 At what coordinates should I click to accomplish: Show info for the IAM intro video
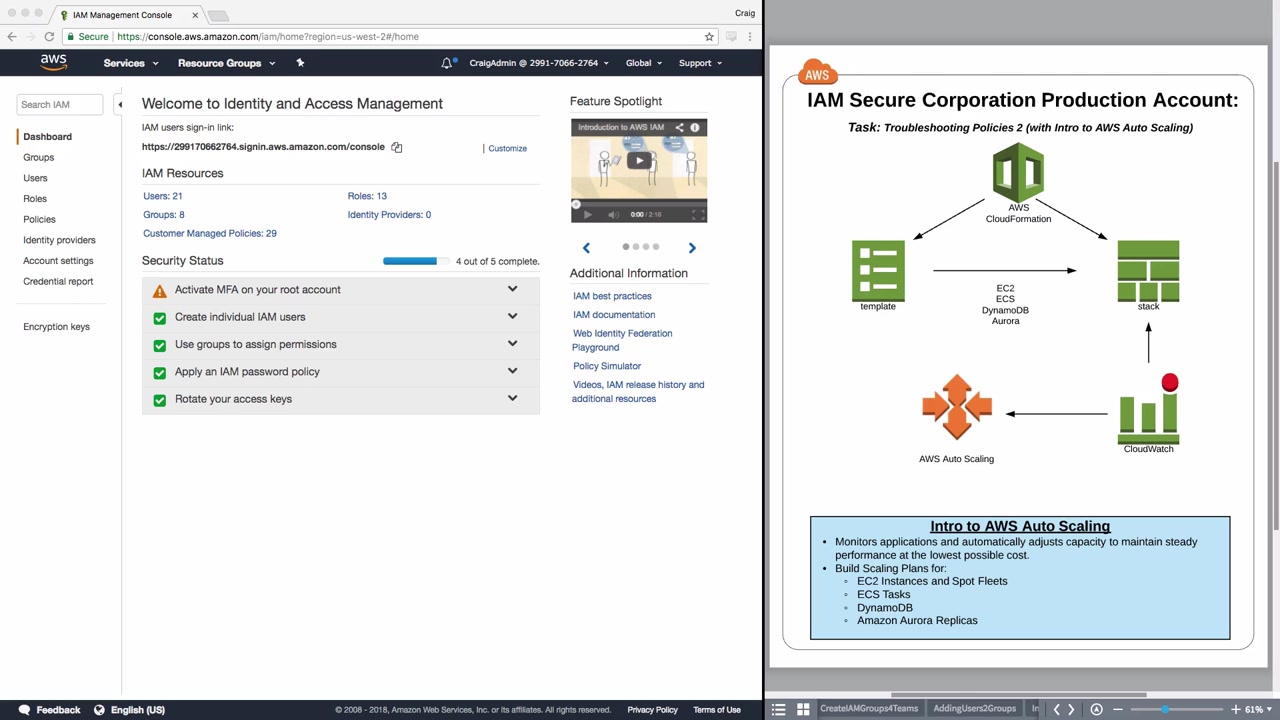coord(695,127)
